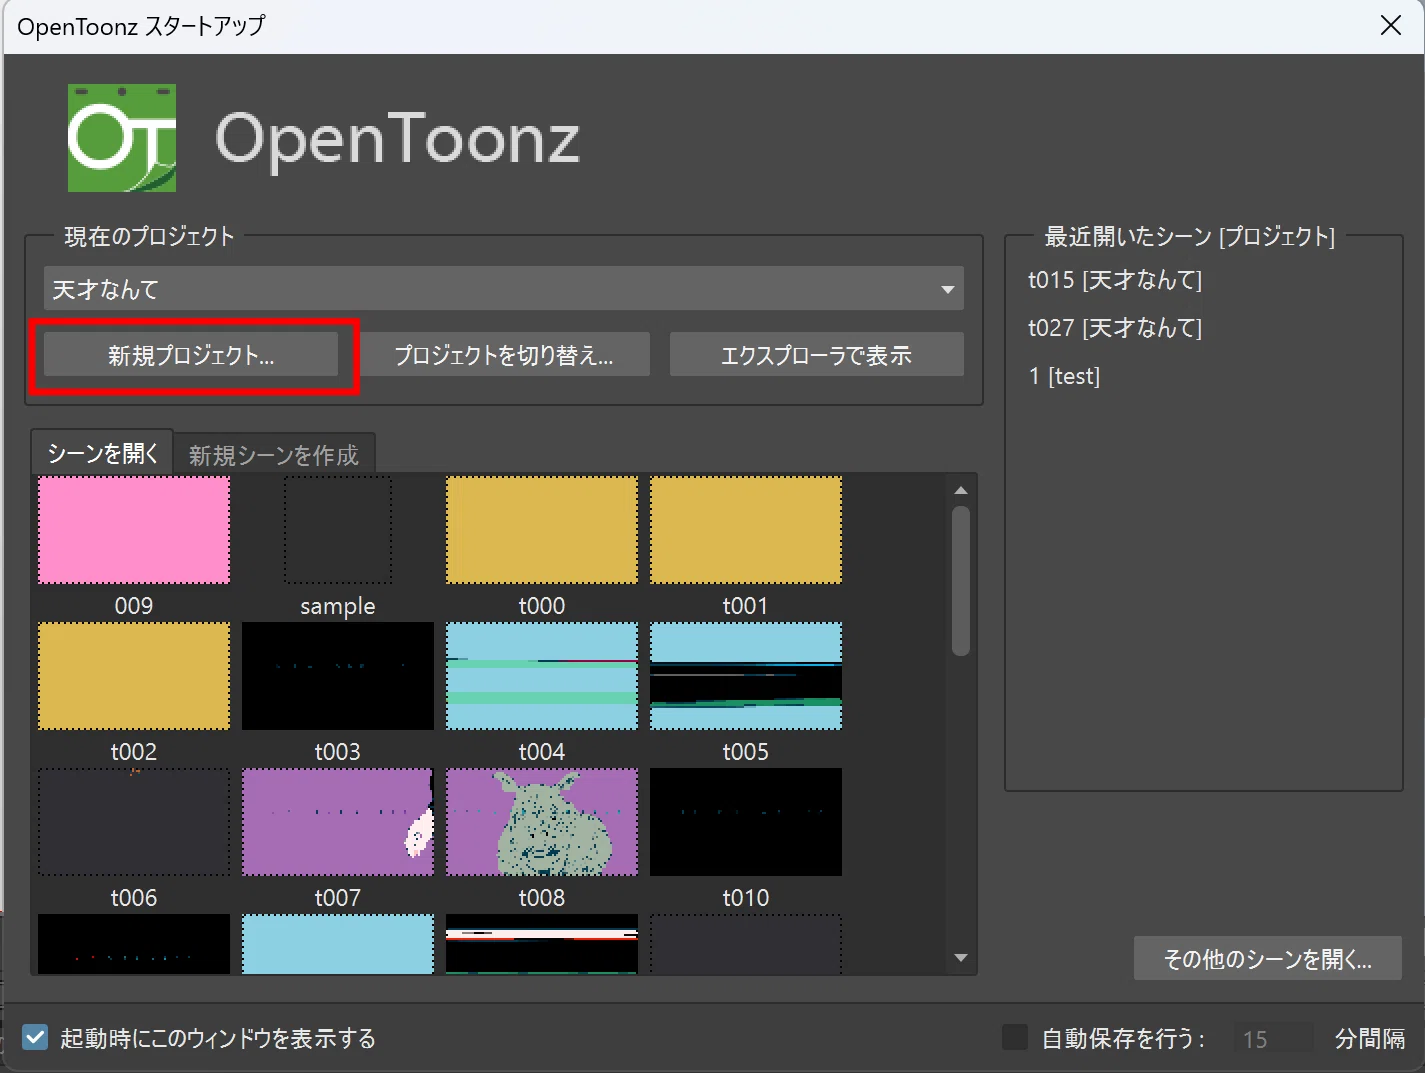1425x1073 pixels.
Task: Click the scene list scroll down arrow
Action: [x=961, y=958]
